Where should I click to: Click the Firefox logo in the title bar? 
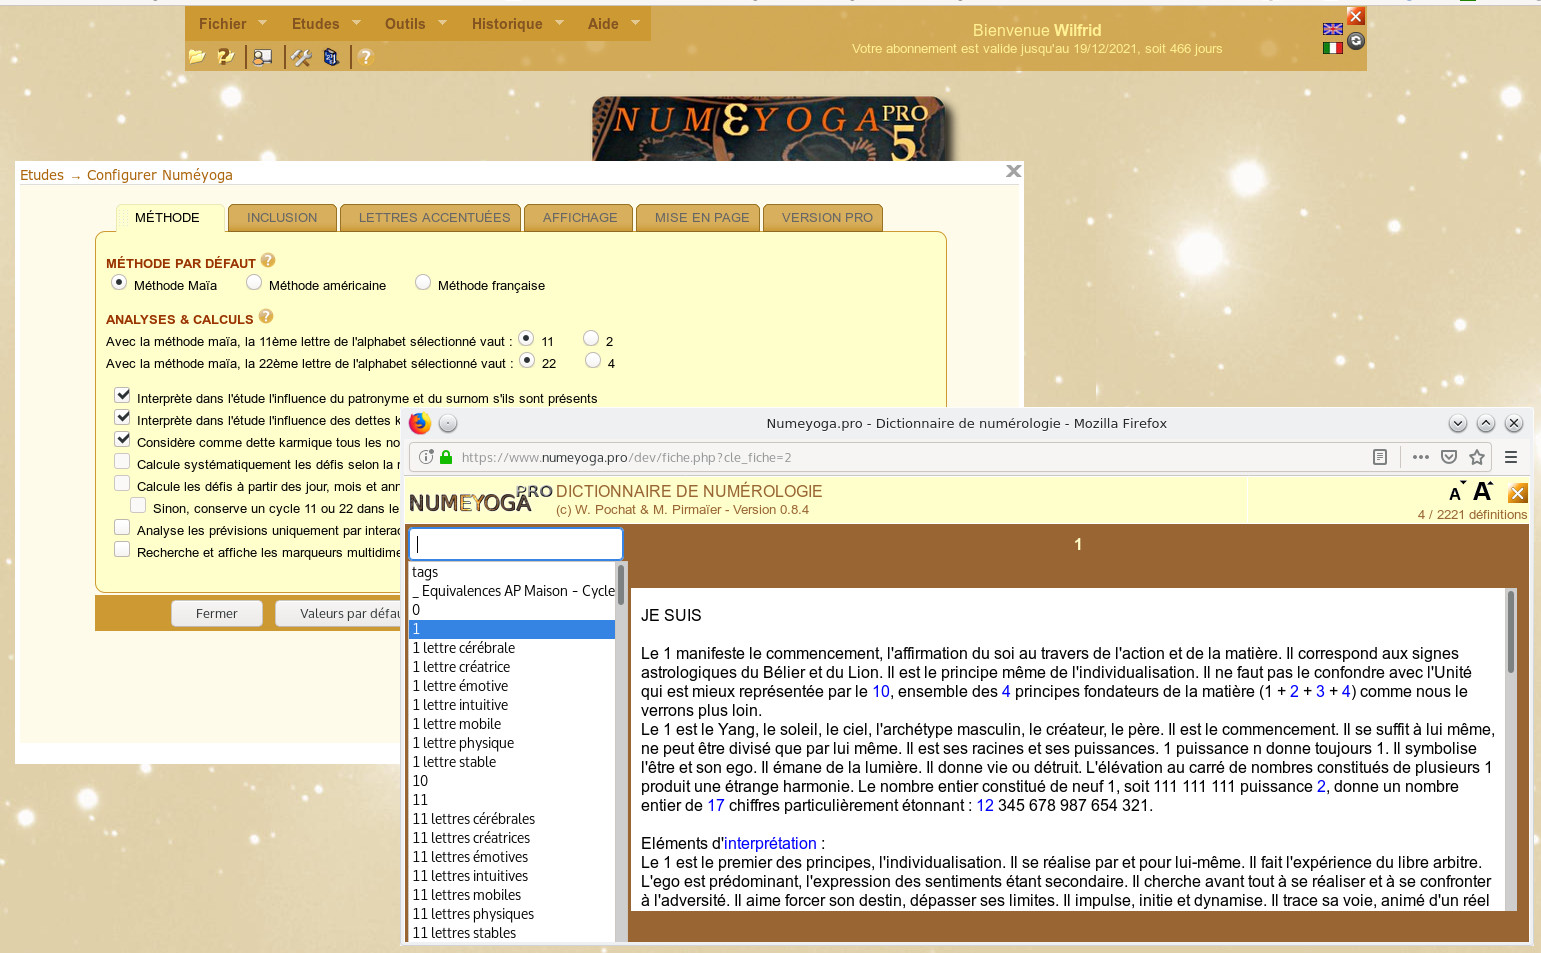tap(420, 423)
